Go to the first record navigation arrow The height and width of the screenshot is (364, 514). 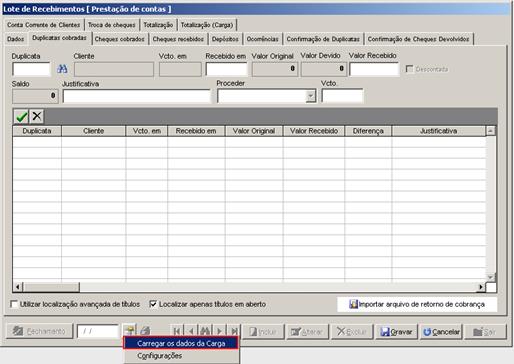(177, 331)
